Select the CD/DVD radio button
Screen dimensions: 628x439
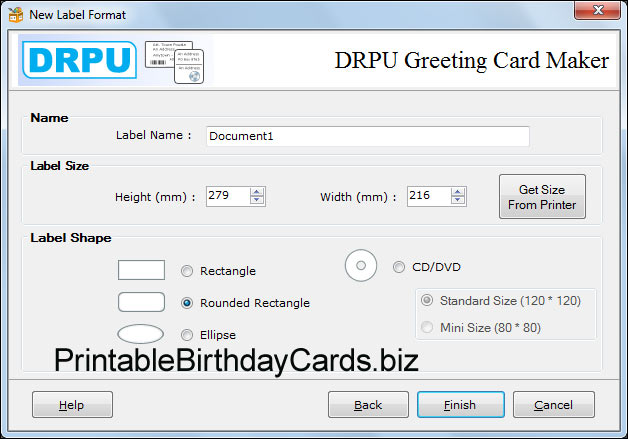point(399,267)
